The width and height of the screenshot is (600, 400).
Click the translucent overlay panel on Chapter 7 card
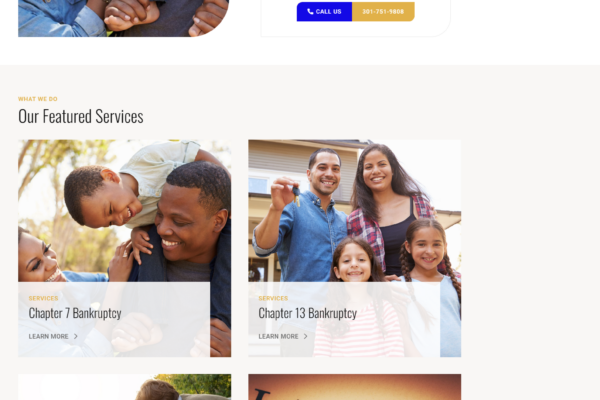(114, 320)
